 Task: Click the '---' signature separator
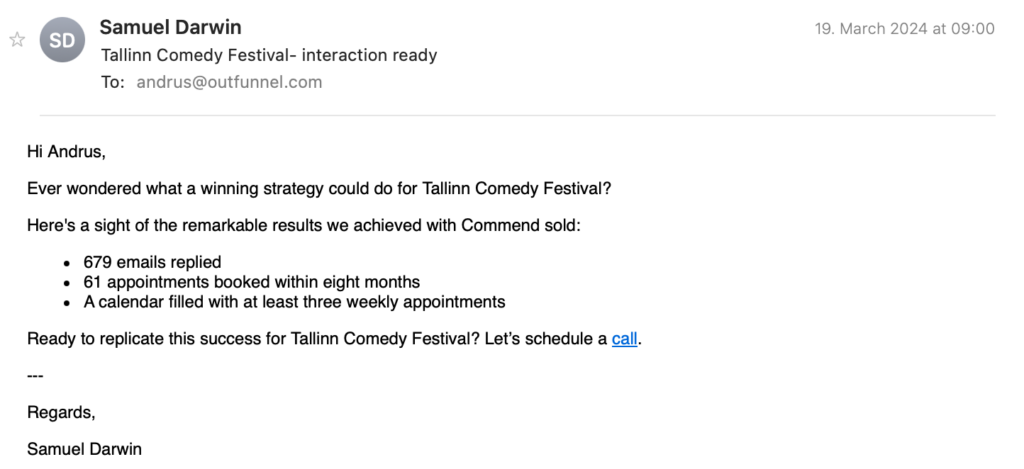pos(35,375)
